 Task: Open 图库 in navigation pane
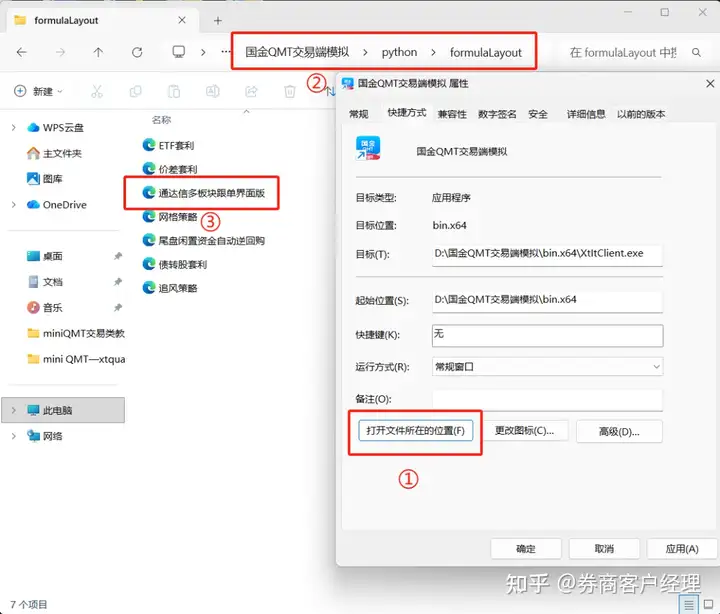(45, 179)
